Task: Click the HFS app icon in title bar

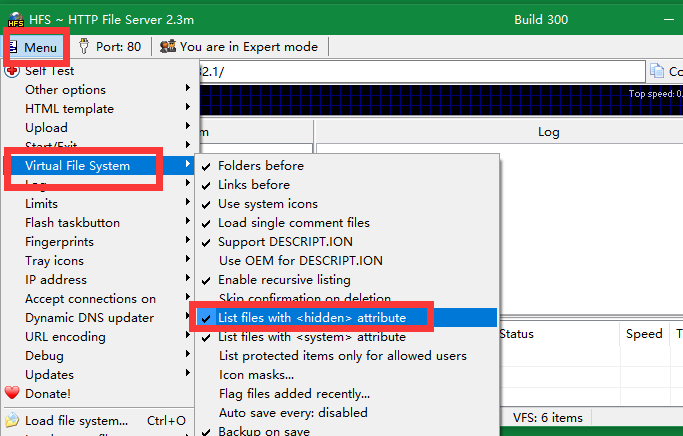Action: click(x=16, y=20)
